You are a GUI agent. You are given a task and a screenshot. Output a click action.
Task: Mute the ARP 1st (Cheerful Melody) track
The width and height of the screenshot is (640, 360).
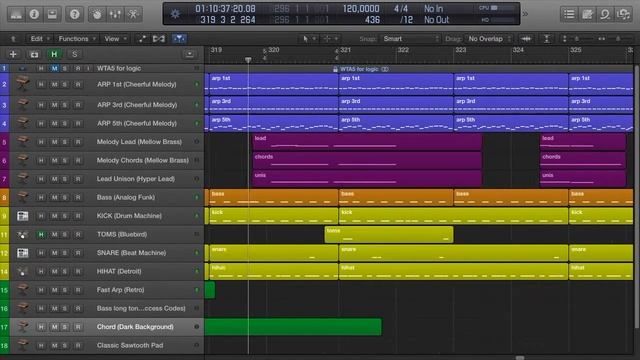coord(54,84)
